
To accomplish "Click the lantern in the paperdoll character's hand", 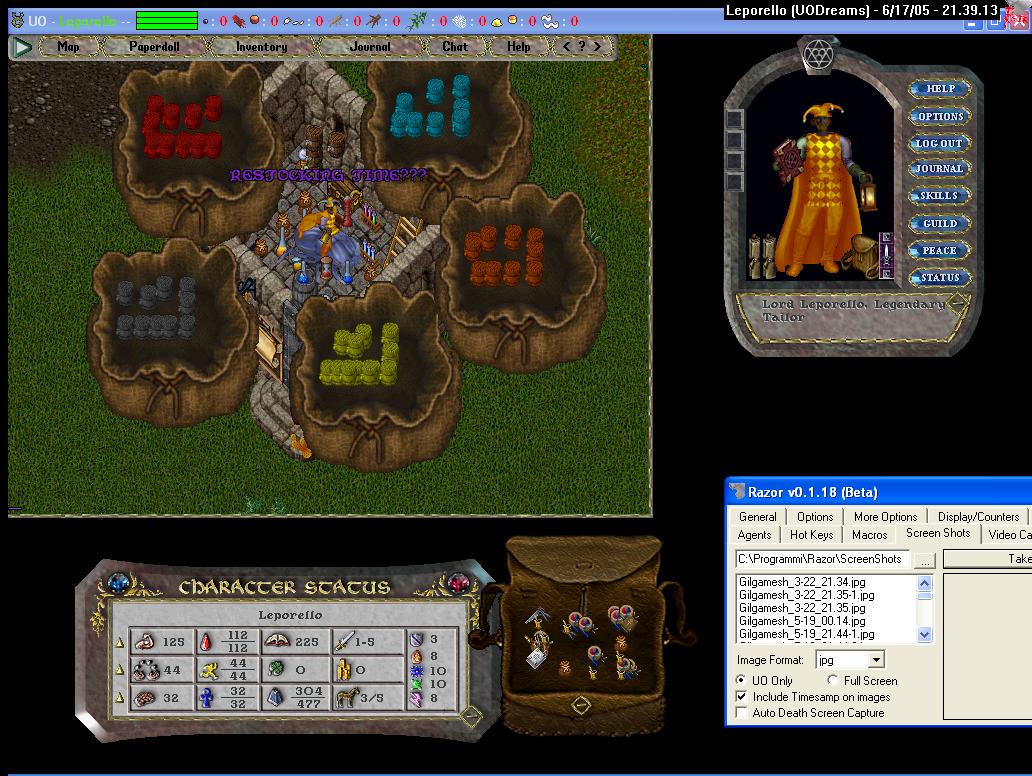I will coord(868,192).
